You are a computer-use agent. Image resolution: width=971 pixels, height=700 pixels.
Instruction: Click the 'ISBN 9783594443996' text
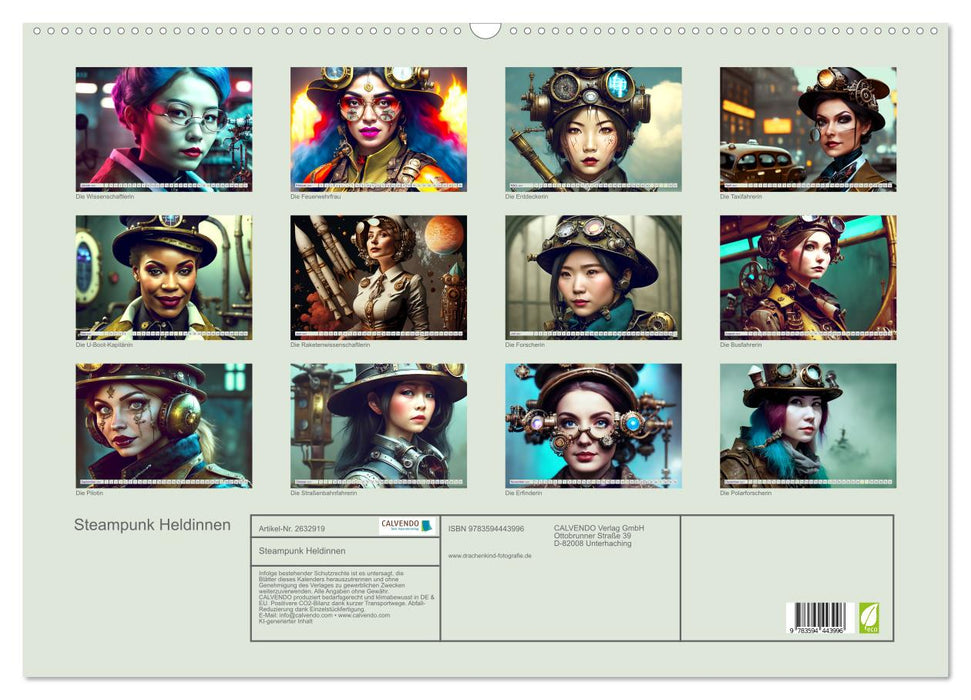[486, 528]
